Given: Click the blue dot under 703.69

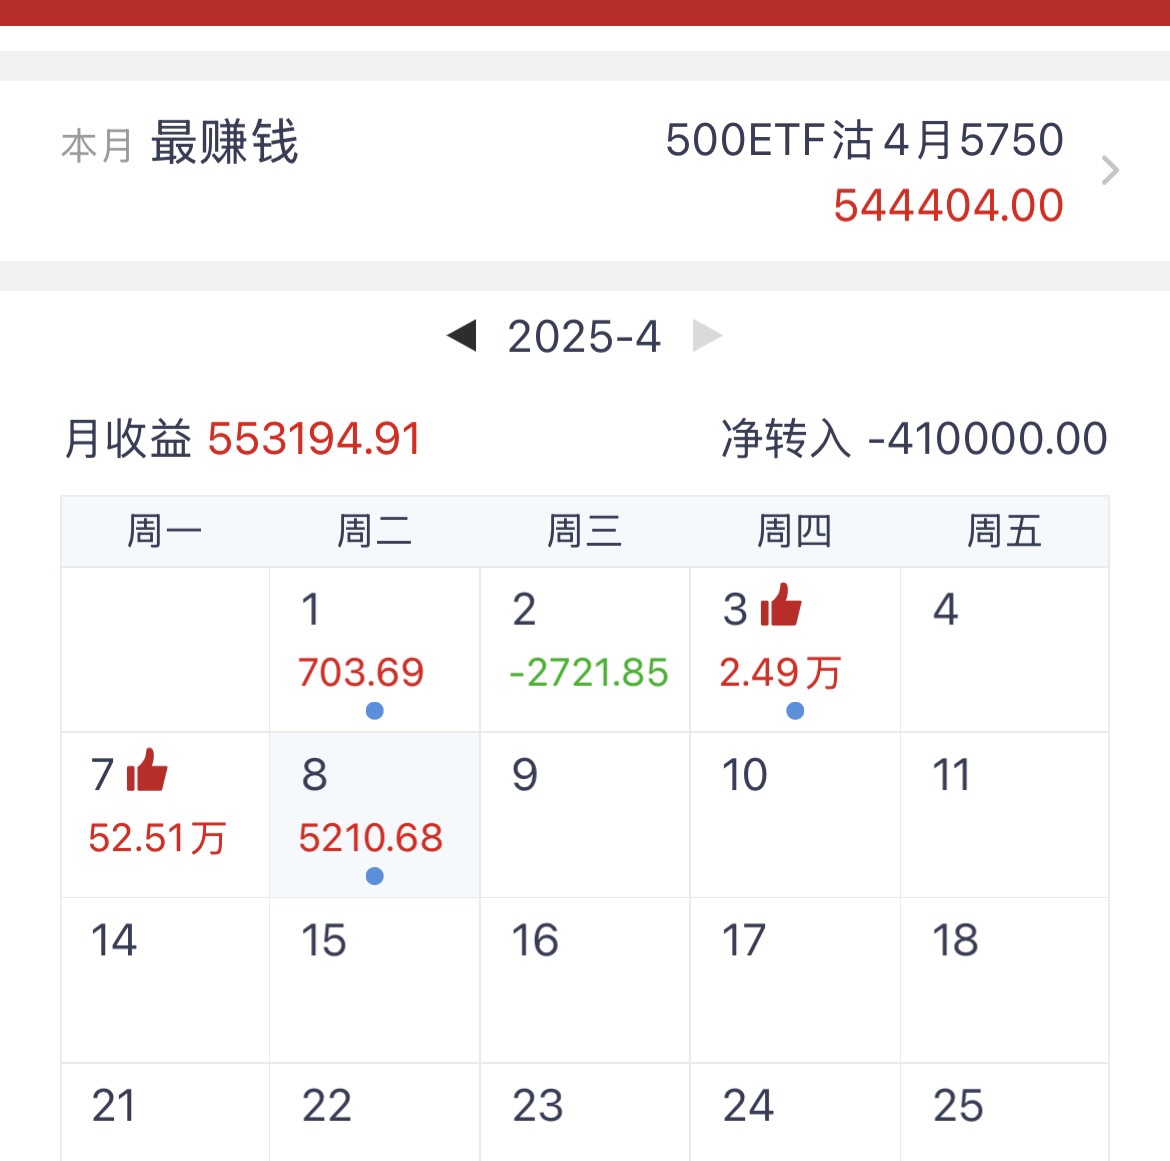Looking at the screenshot, I should pos(375,711).
